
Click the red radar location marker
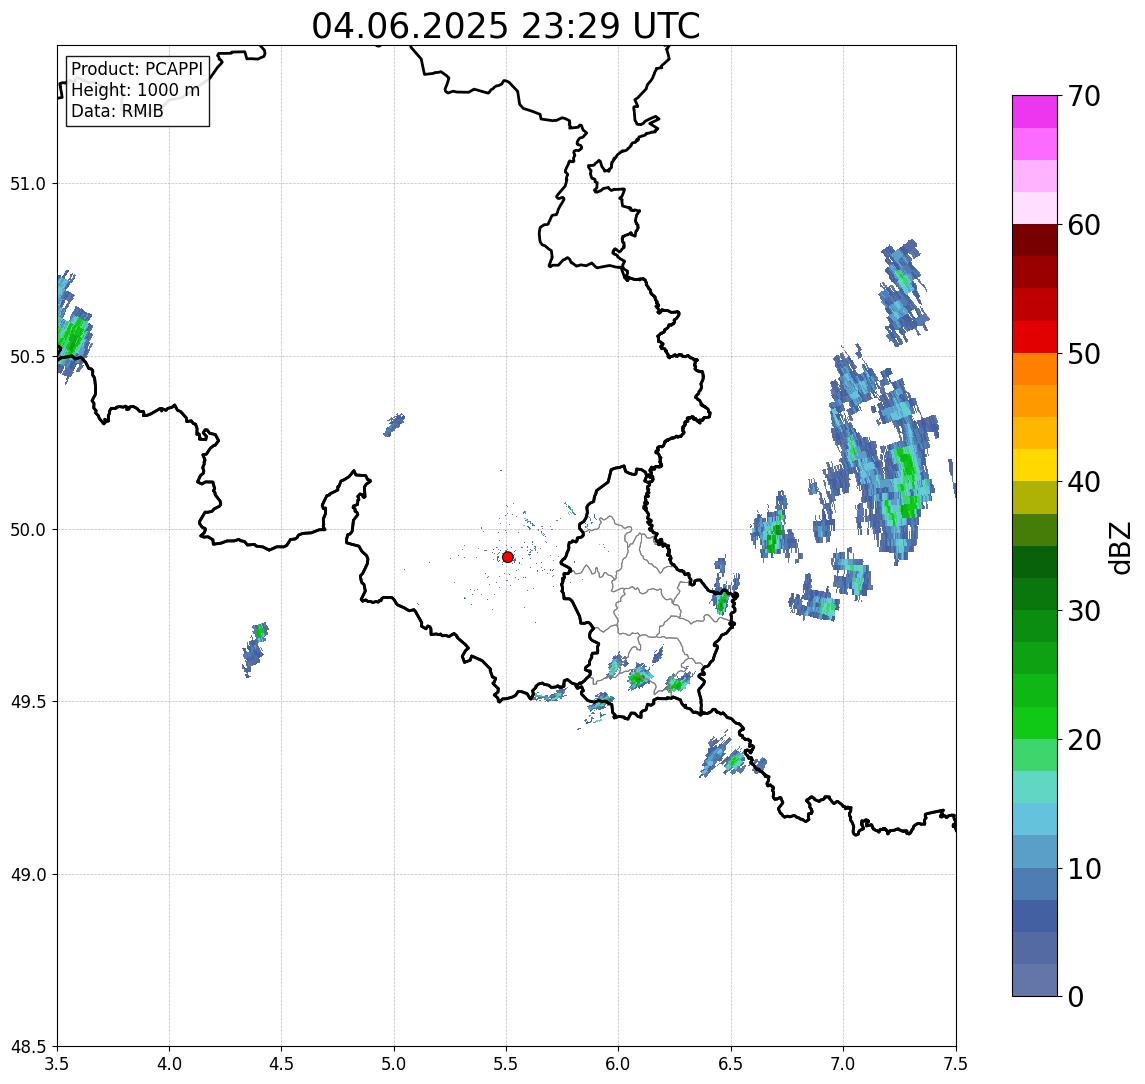tap(508, 557)
